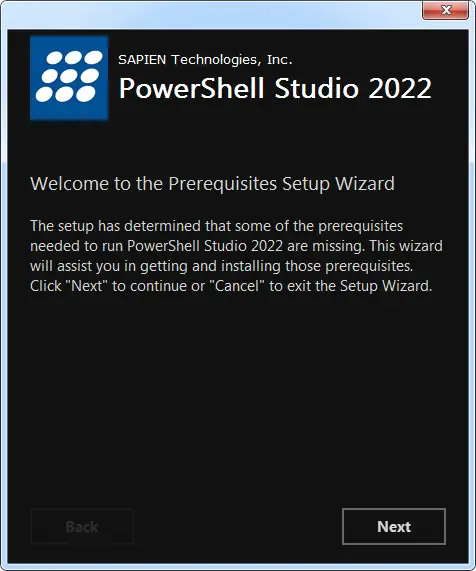Click the word "Technologies" in the header
The height and width of the screenshot is (571, 476).
[216, 60]
